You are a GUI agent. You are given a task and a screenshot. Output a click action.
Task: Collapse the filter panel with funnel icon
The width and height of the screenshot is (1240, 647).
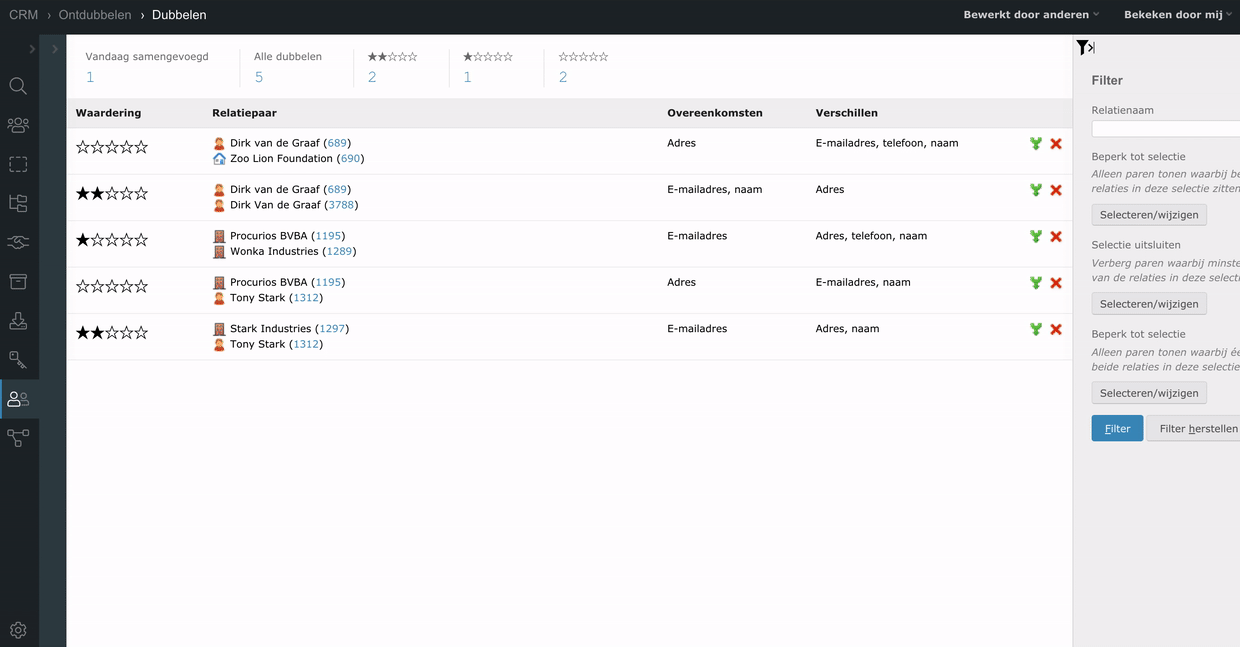1085,48
